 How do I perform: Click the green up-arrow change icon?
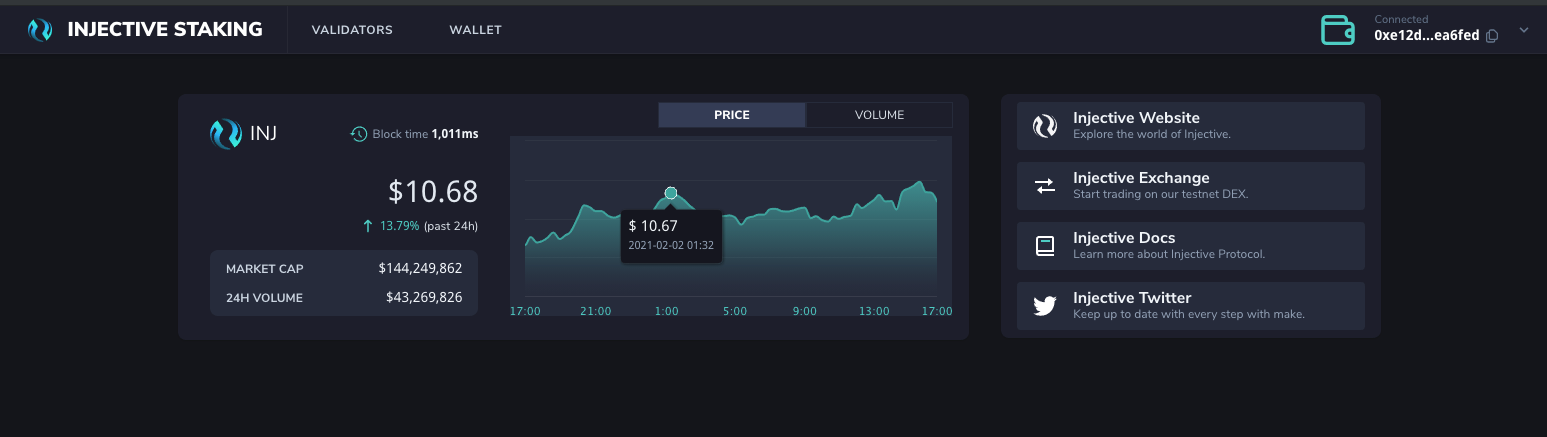point(368,226)
